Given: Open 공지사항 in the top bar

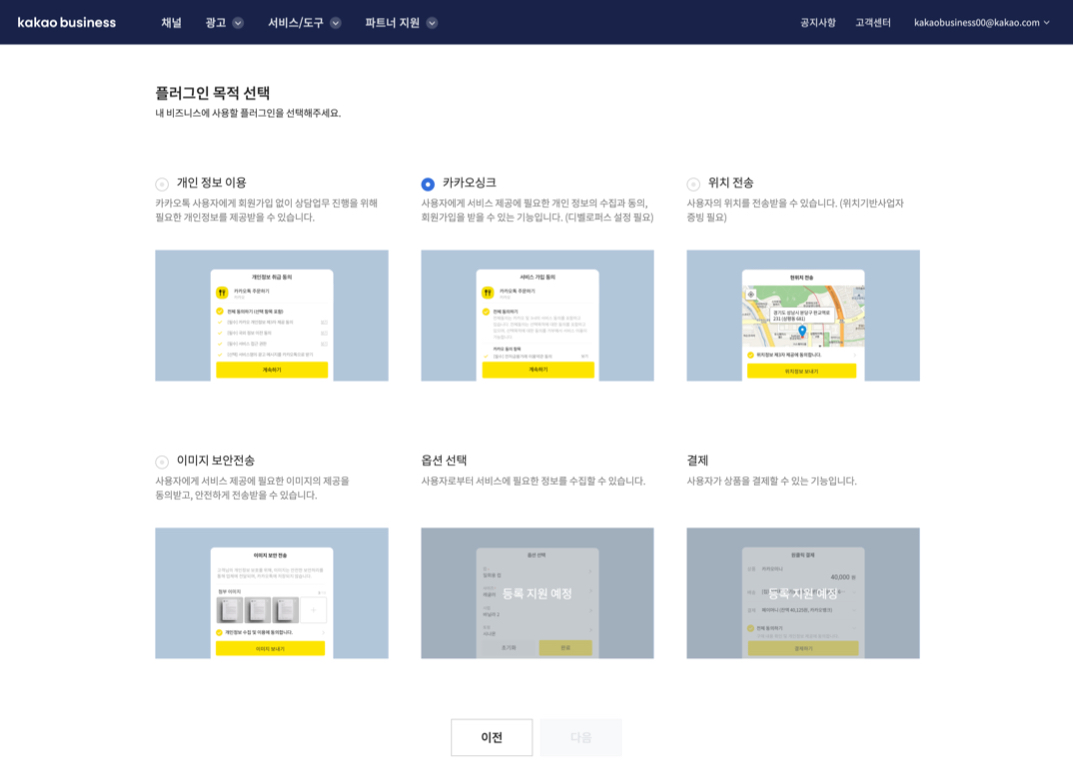Looking at the screenshot, I should tap(817, 22).
